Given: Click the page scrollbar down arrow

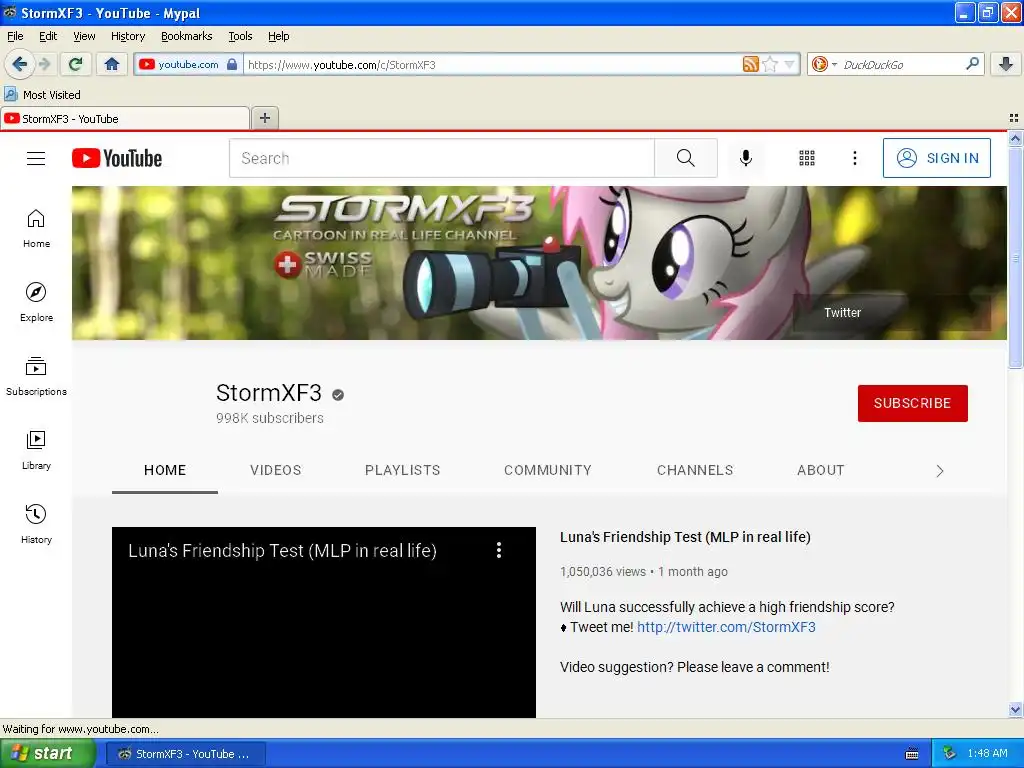Looking at the screenshot, I should (x=1015, y=709).
